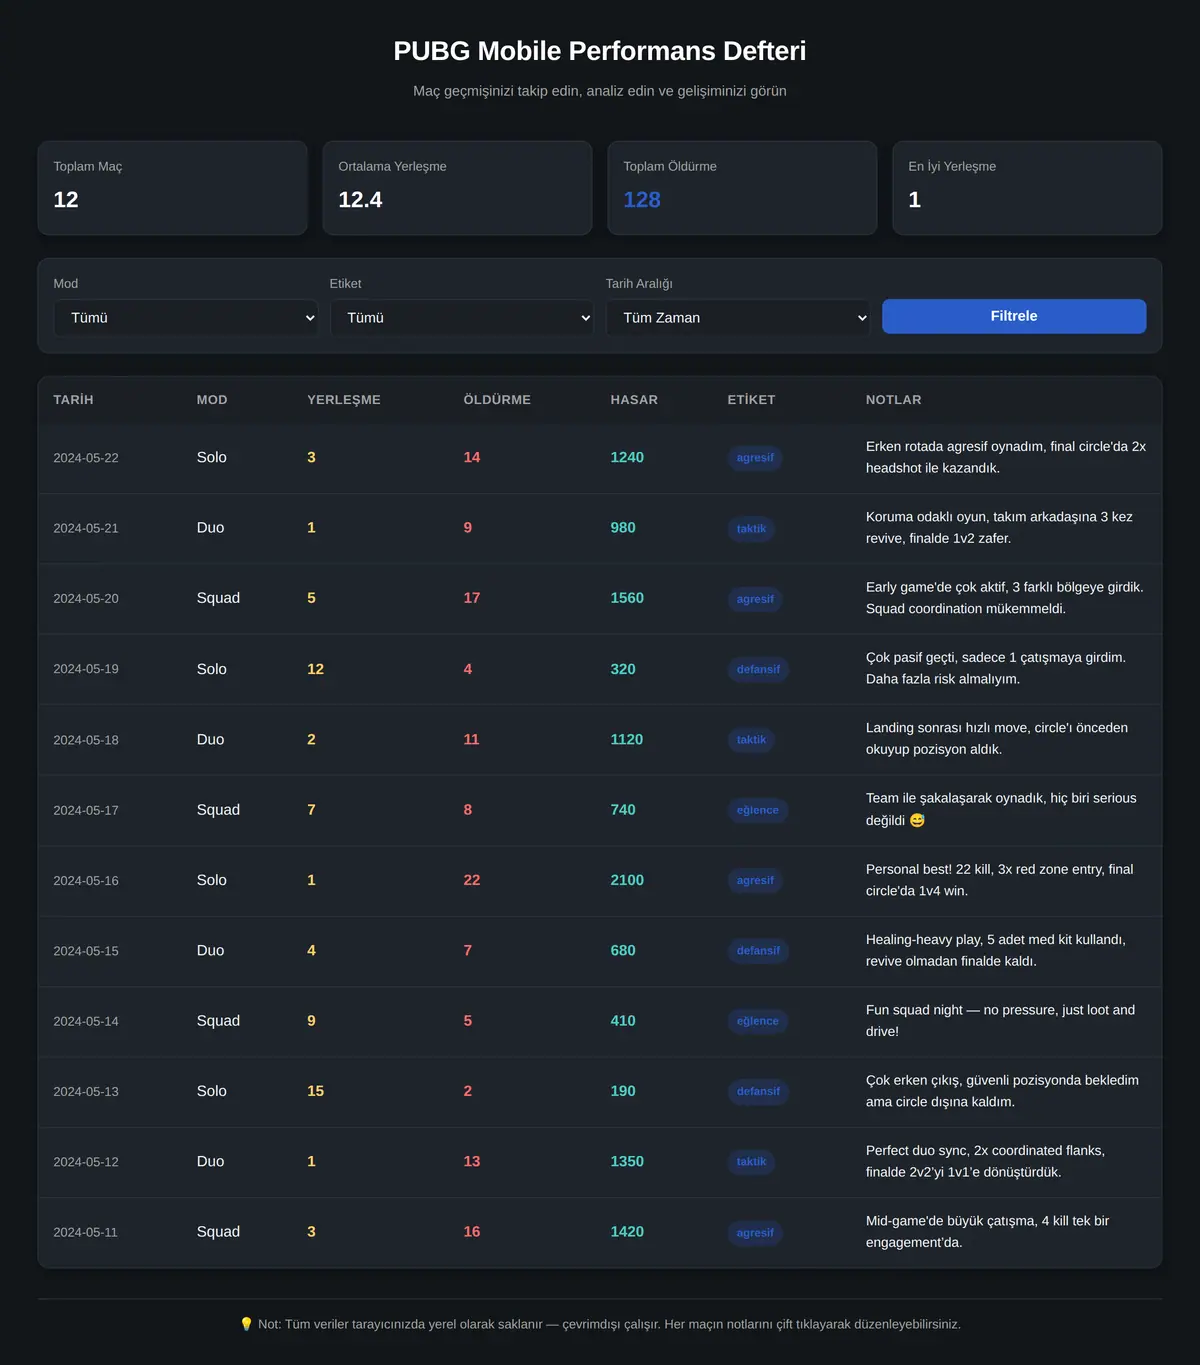This screenshot has width=1200, height=1365.
Task: Click the note starting 'Fun squad night'
Action: [1000, 1021]
